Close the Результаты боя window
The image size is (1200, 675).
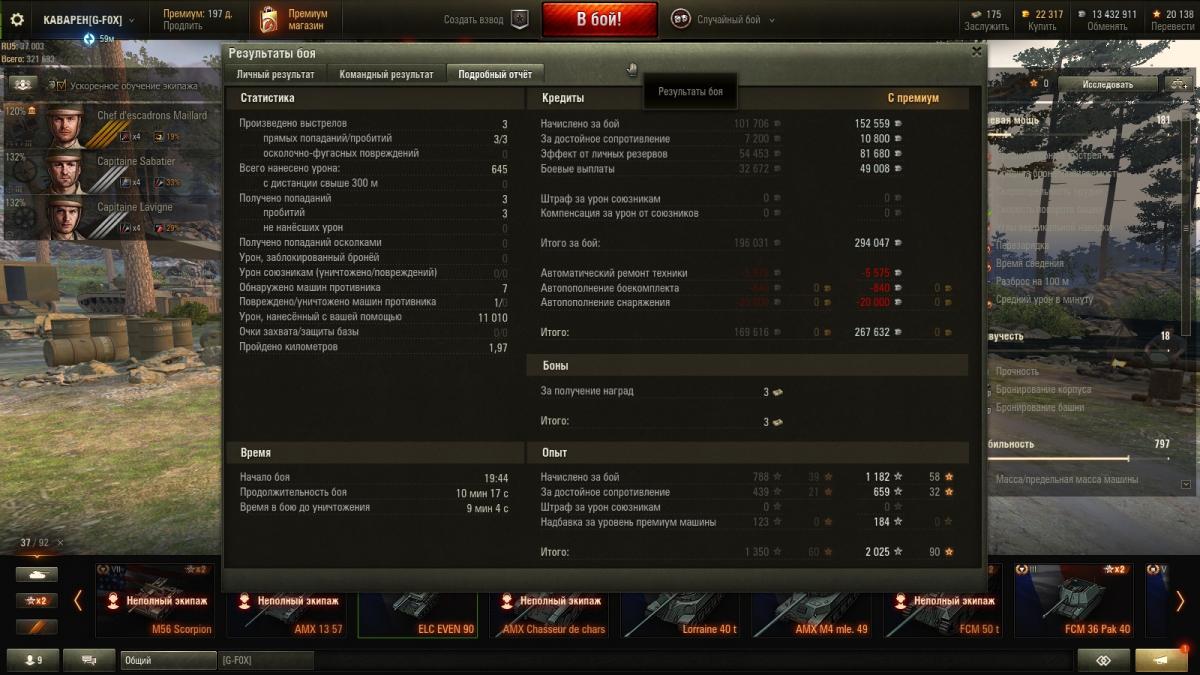click(x=977, y=51)
